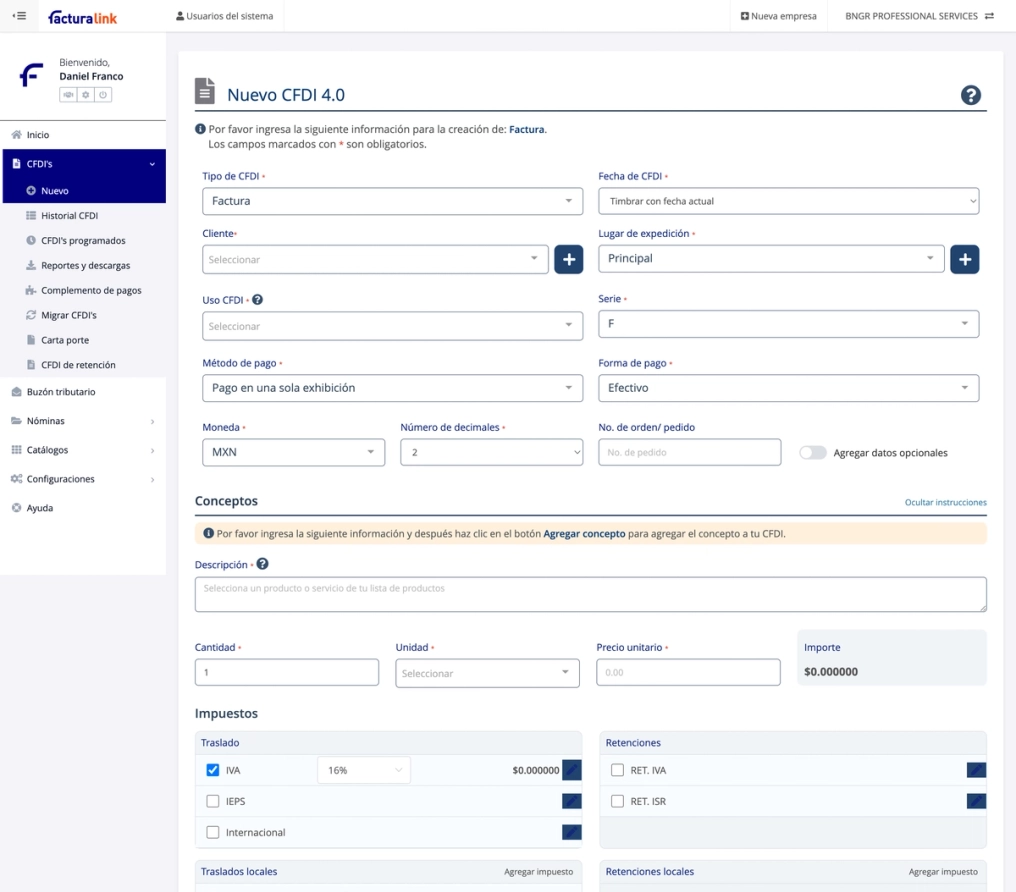Click the info icon next to Uso CFDI
1016x892 pixels.
pyautogui.click(x=257, y=299)
